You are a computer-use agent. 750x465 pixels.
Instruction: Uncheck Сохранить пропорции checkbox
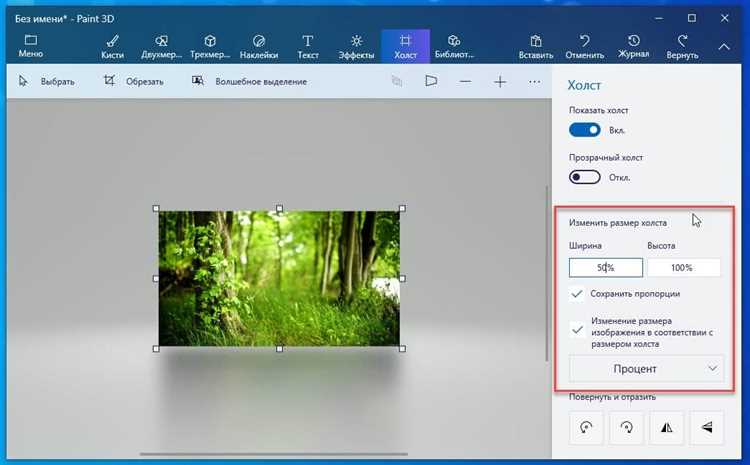[x=577, y=294]
